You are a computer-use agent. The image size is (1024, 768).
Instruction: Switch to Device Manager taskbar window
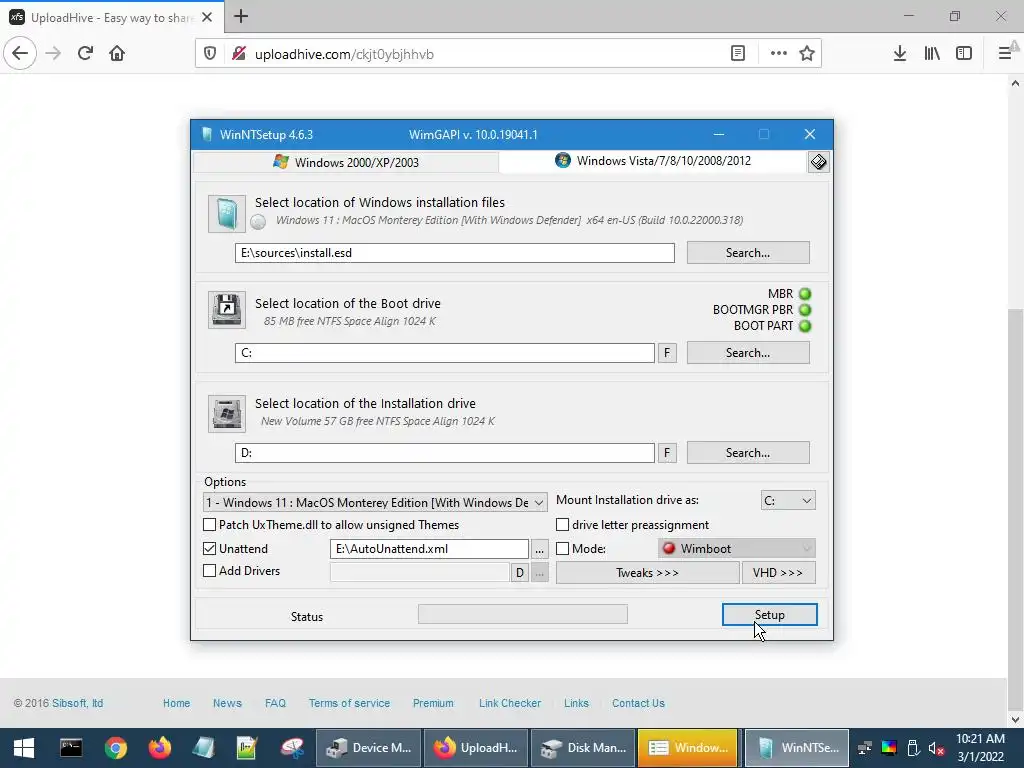pyautogui.click(x=368, y=748)
